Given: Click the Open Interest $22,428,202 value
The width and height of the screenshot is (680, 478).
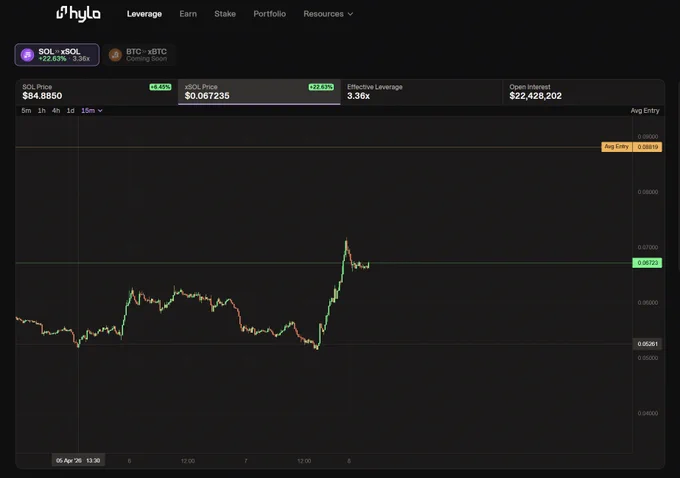Looking at the screenshot, I should (x=535, y=96).
